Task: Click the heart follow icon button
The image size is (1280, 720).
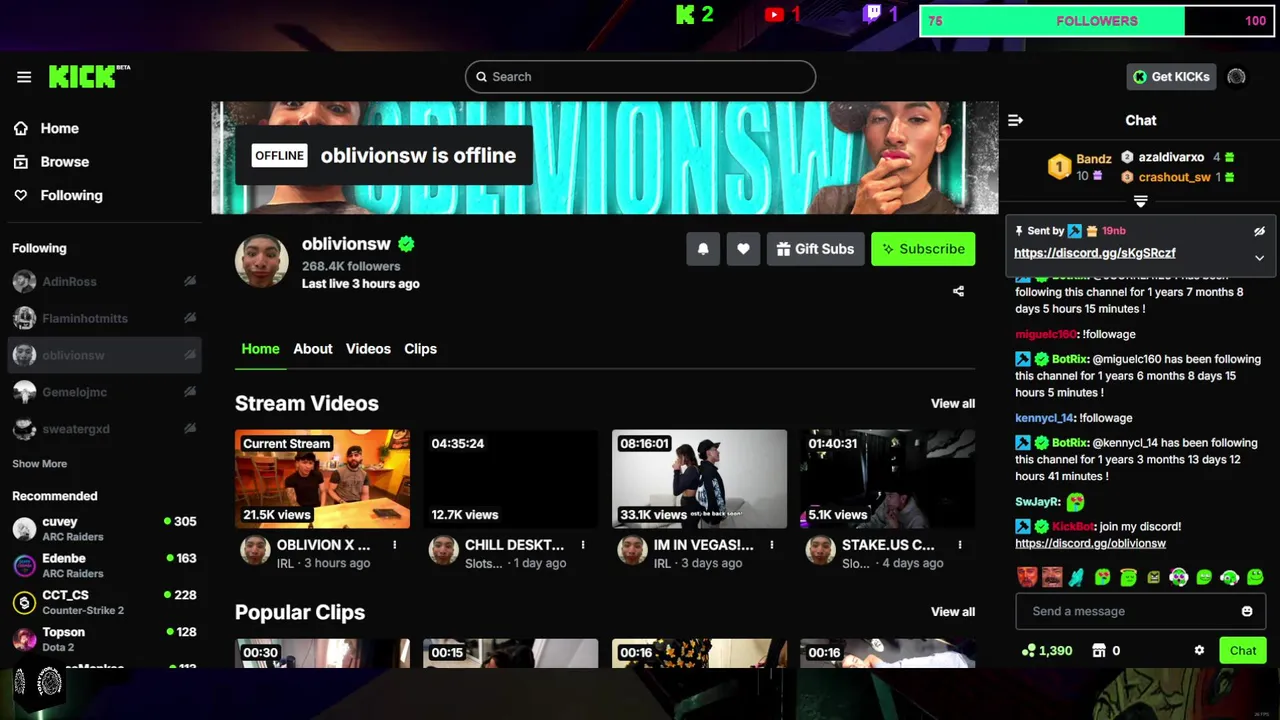Action: [743, 249]
